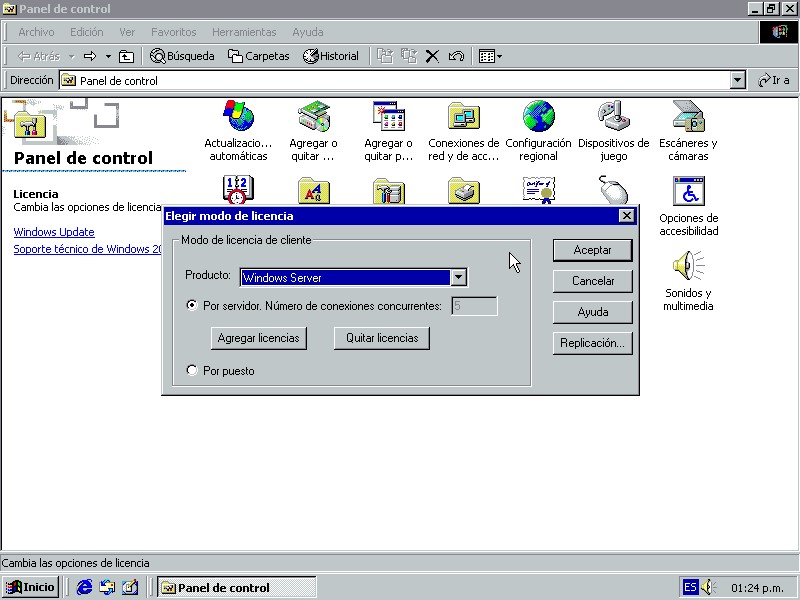800x600 pixels.
Task: Click Ir a go button
Action: 773,80
